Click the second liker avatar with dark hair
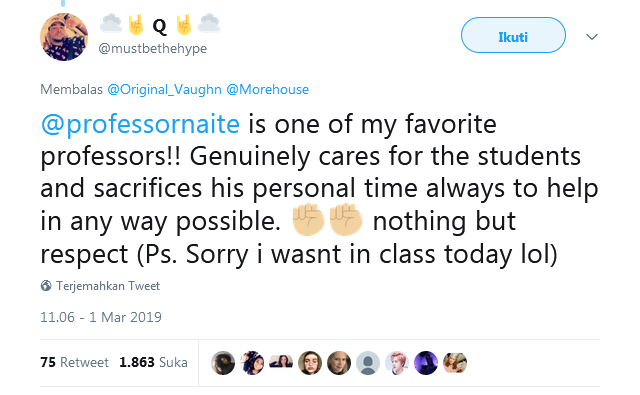Viewport: 640px width, 395px height. (x=252, y=363)
